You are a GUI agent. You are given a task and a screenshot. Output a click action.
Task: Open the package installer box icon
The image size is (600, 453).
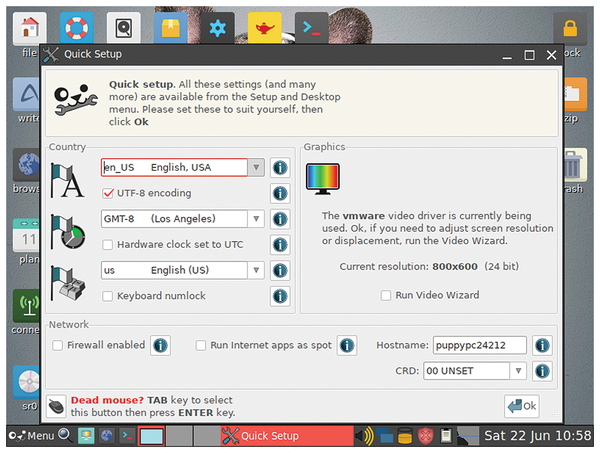(171, 28)
